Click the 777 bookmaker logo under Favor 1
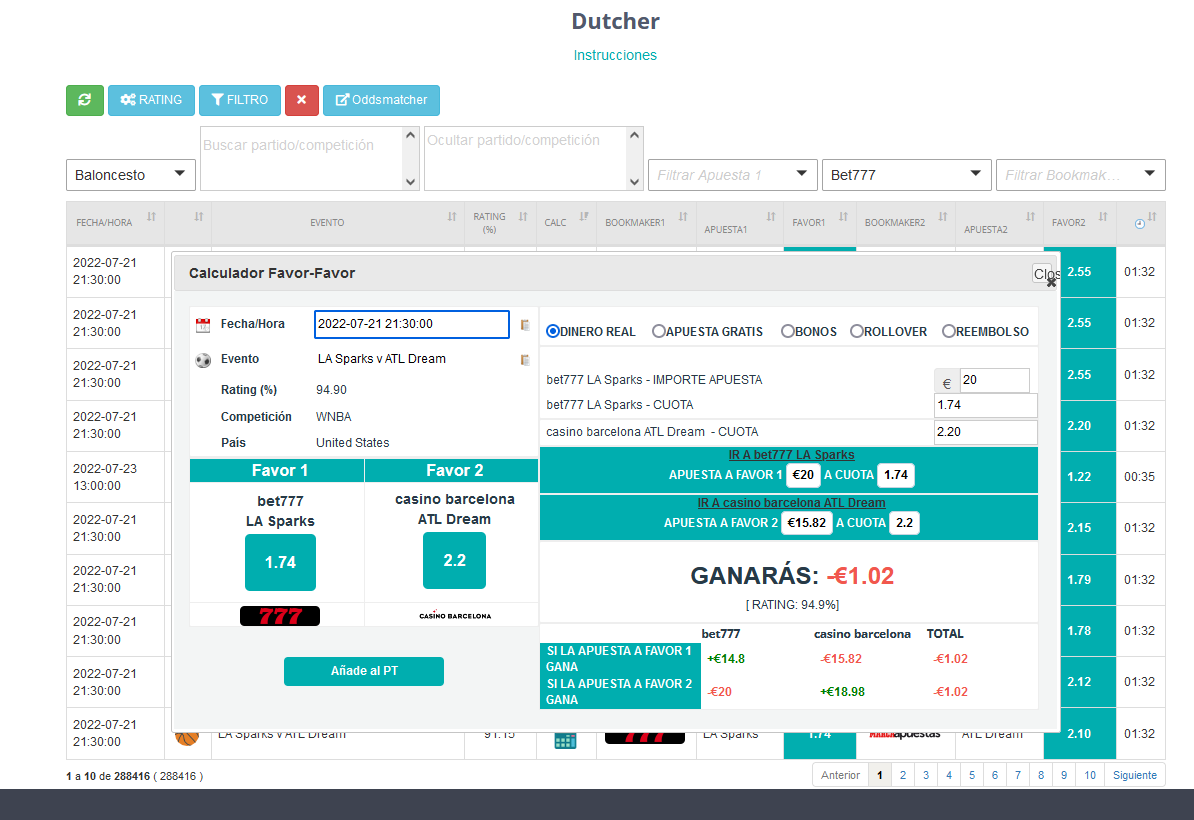 (x=279, y=615)
